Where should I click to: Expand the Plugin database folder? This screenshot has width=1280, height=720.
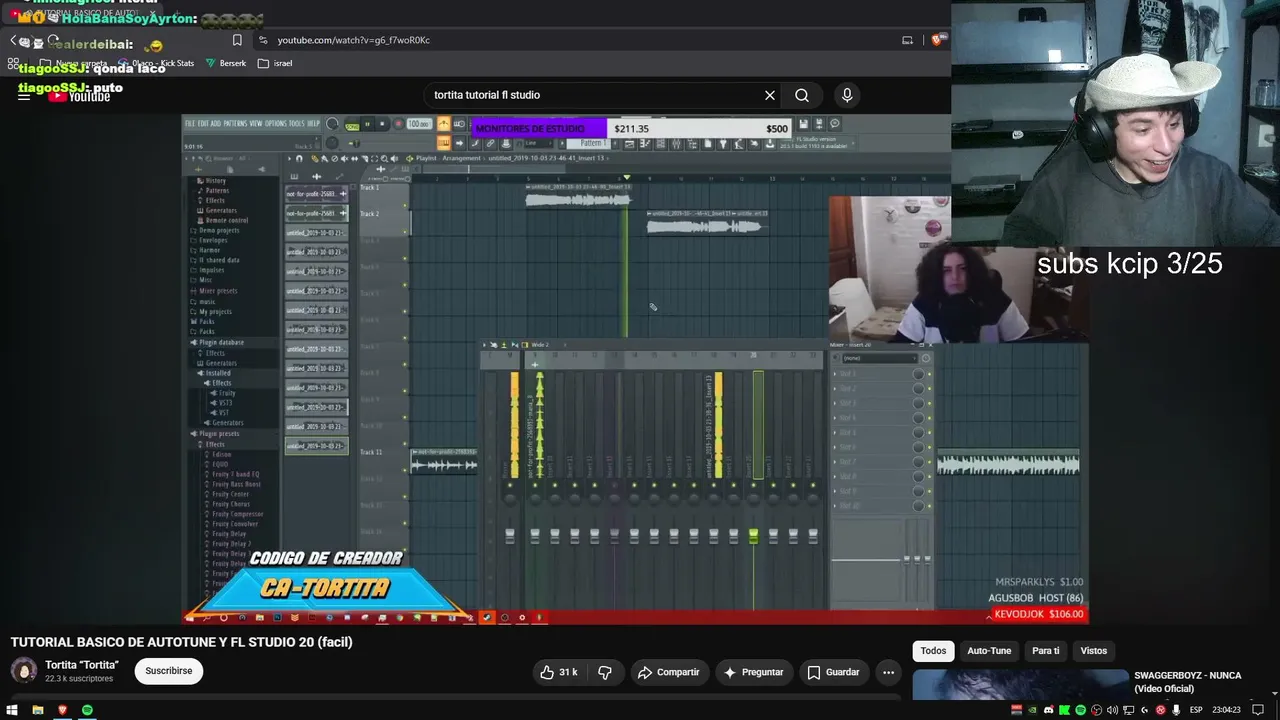pos(220,342)
